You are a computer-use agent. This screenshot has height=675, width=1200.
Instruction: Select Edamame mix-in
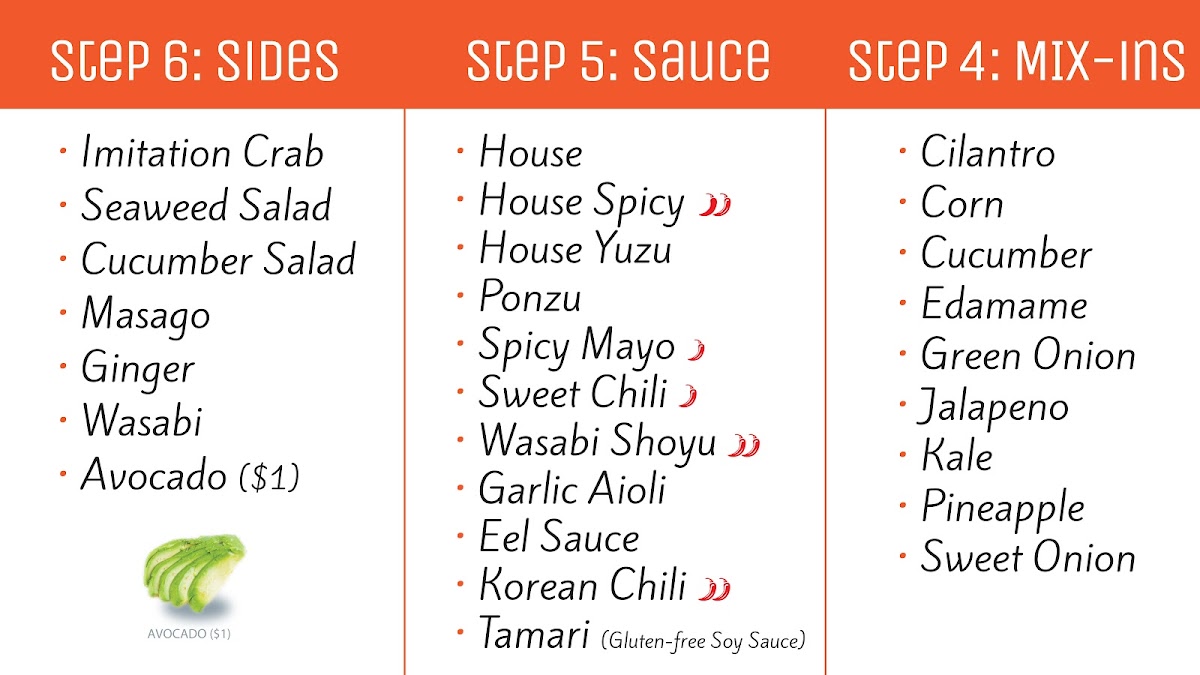click(1004, 305)
